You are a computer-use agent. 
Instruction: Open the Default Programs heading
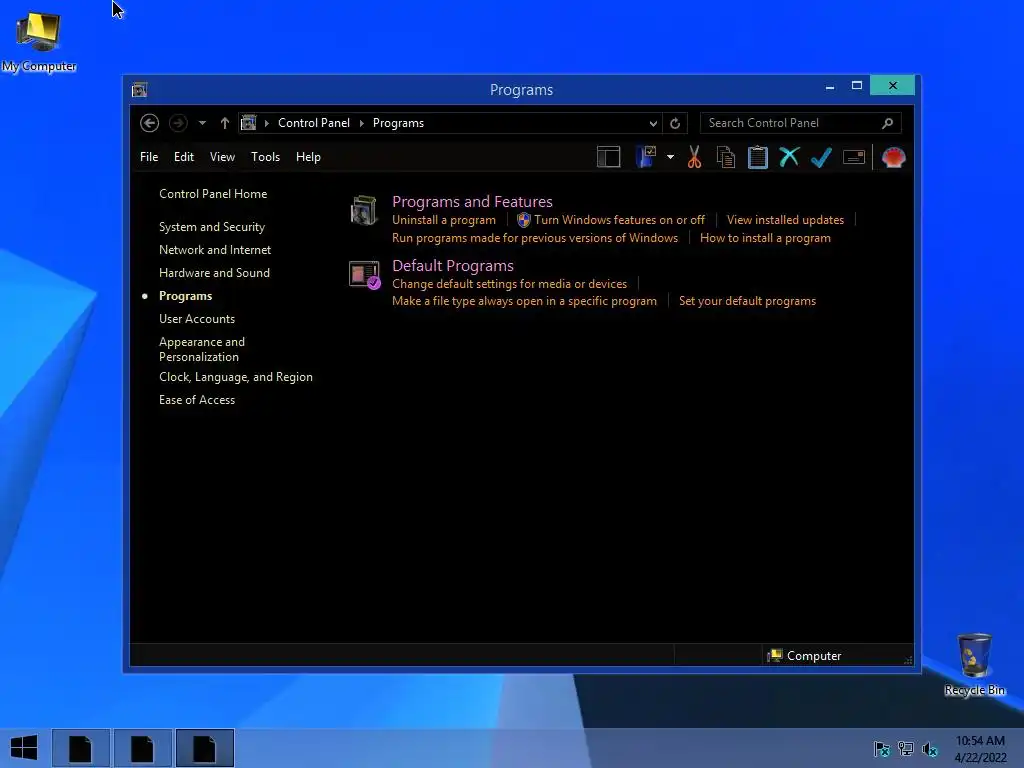click(x=453, y=266)
